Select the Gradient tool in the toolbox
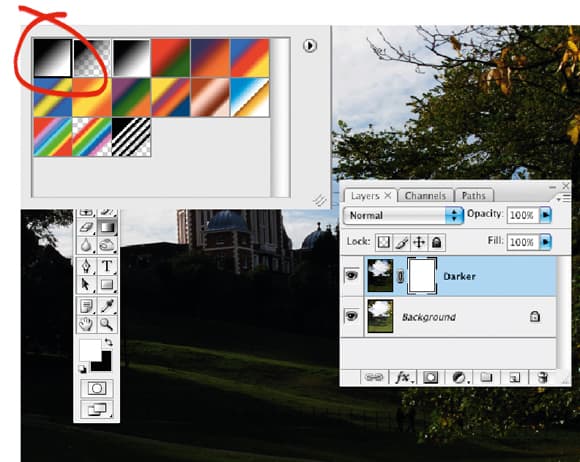580x462 pixels. point(107,227)
